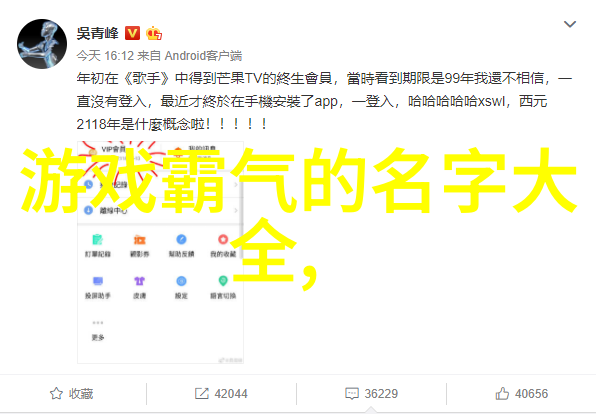Select the 投屏助手 screen icon

[98, 281]
